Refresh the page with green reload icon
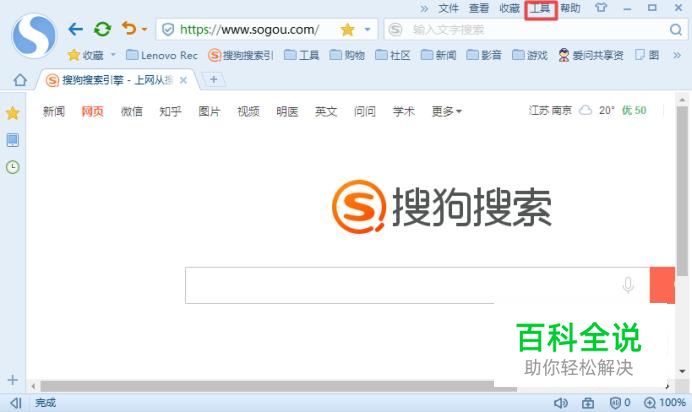Screen dimensions: 692x412 tap(102, 30)
